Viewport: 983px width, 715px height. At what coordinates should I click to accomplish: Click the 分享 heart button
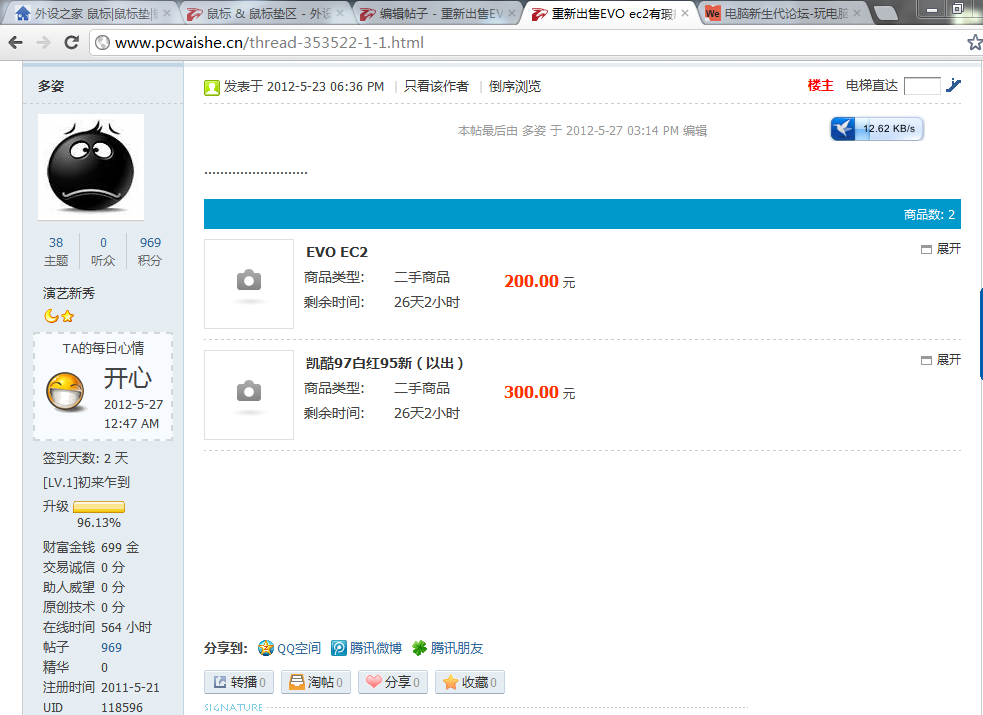tap(392, 682)
